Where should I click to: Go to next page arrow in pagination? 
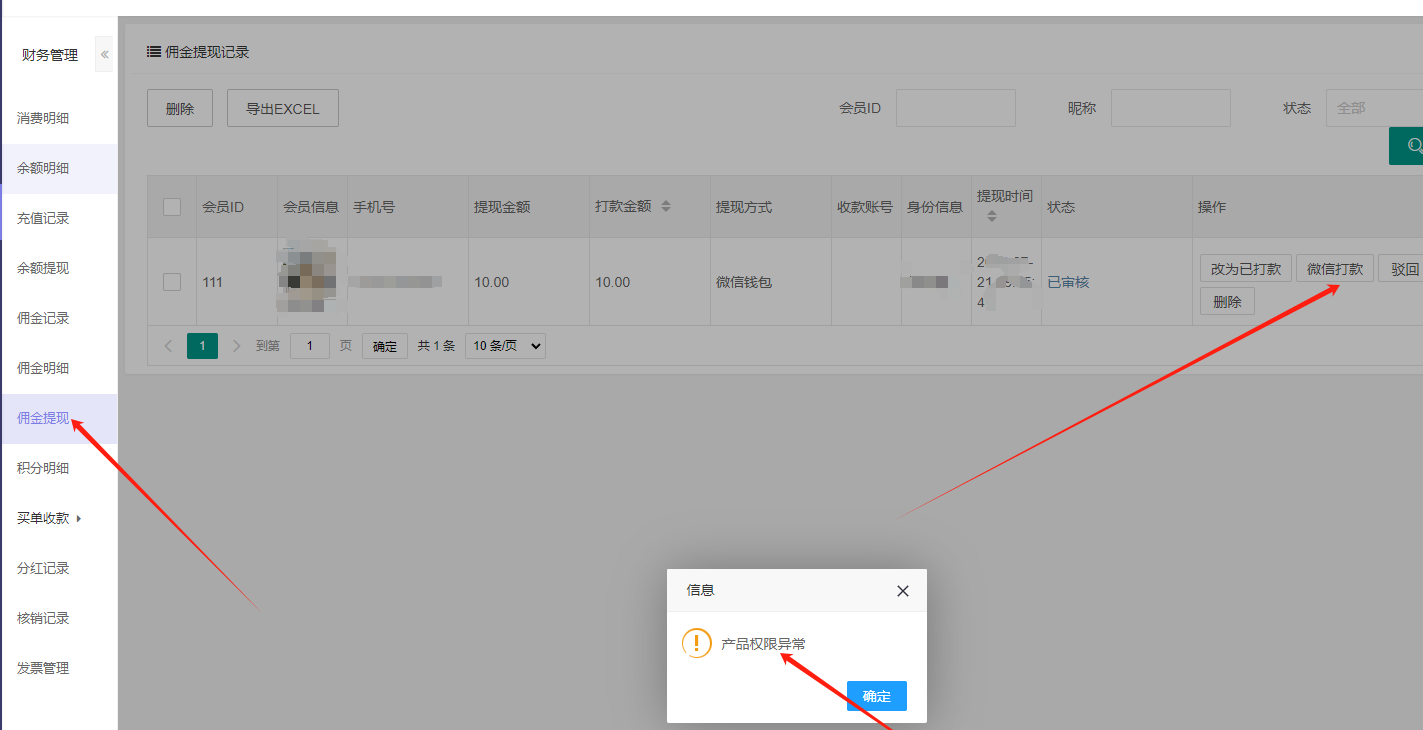point(236,346)
